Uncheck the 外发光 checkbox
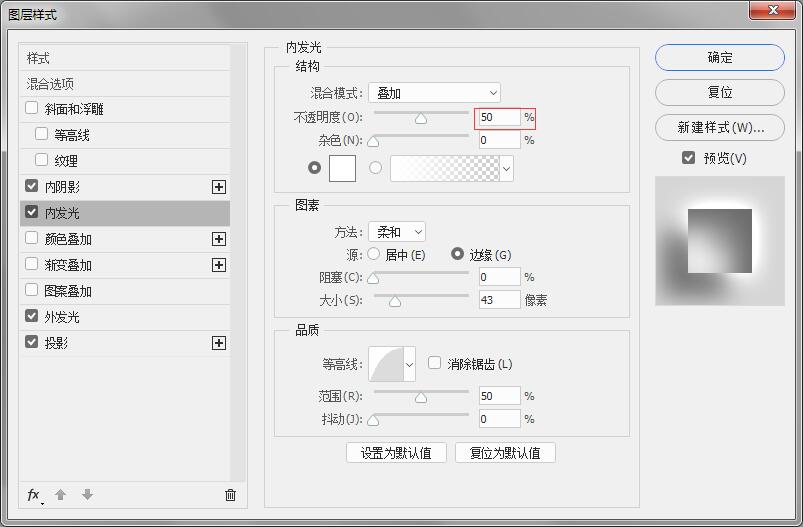Viewport: 803px width, 527px height. 32,317
